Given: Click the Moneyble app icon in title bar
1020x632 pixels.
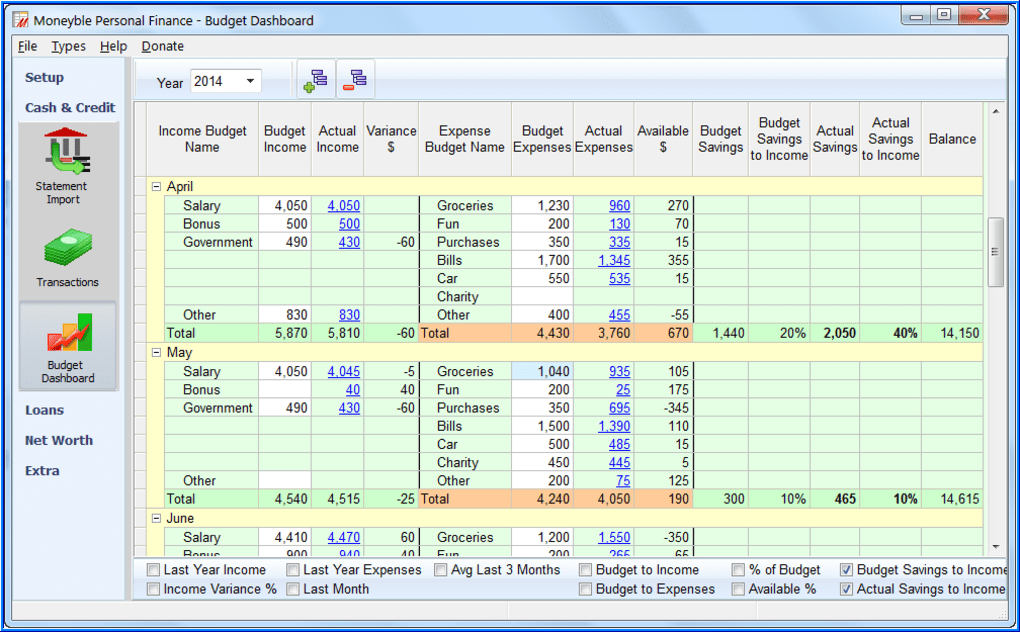Looking at the screenshot, I should click(18, 20).
